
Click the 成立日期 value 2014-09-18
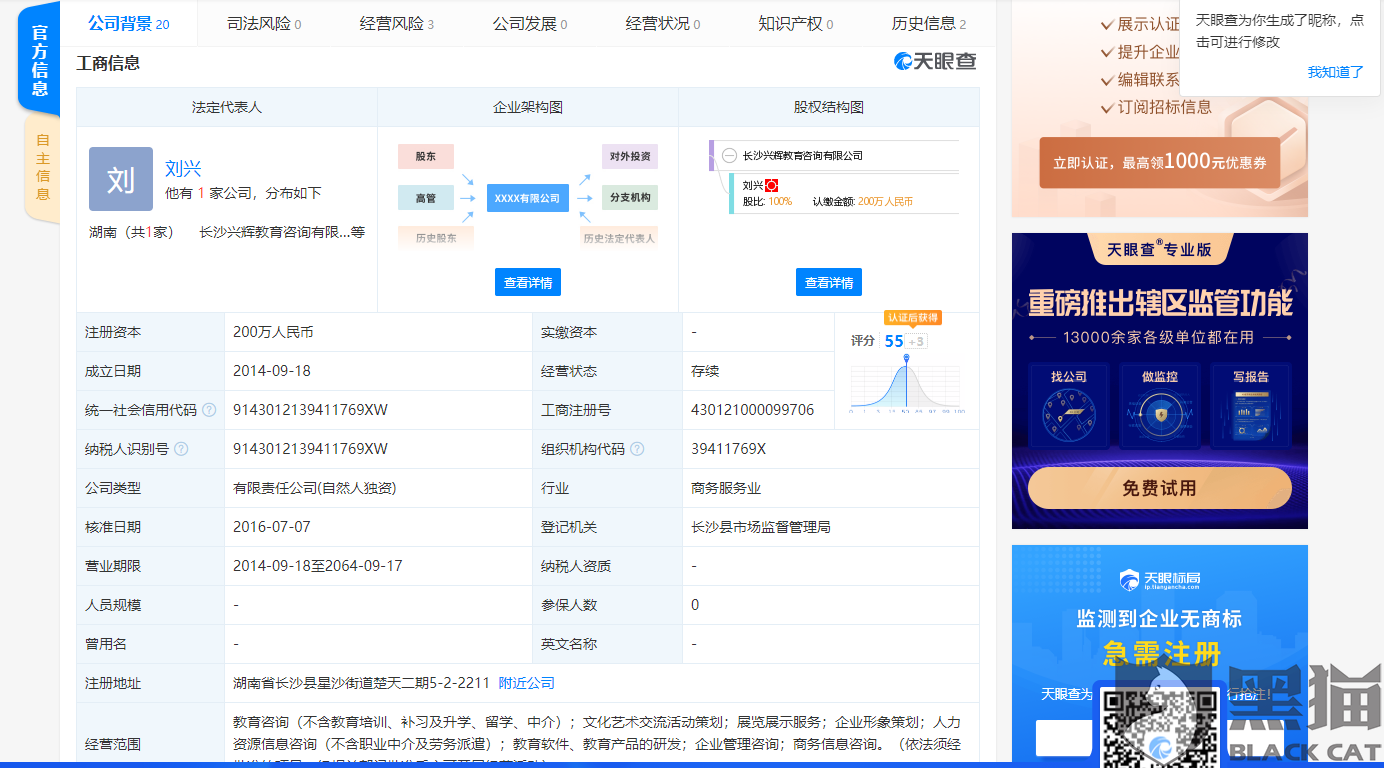coord(272,371)
